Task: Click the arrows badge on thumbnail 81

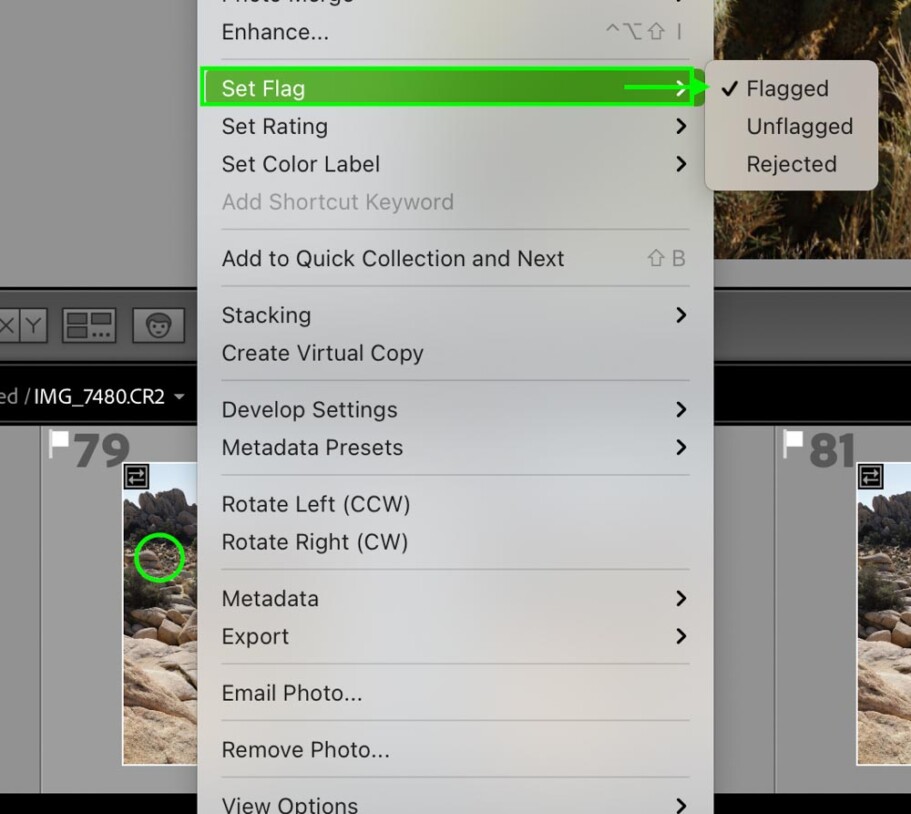Action: tap(869, 477)
